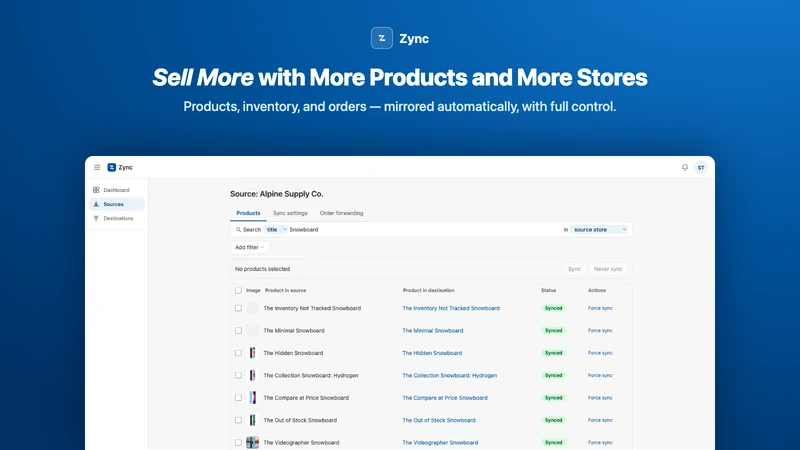This screenshot has height=450, width=800.
Task: Check The Minimal Snowboard row checkbox
Action: tap(238, 331)
